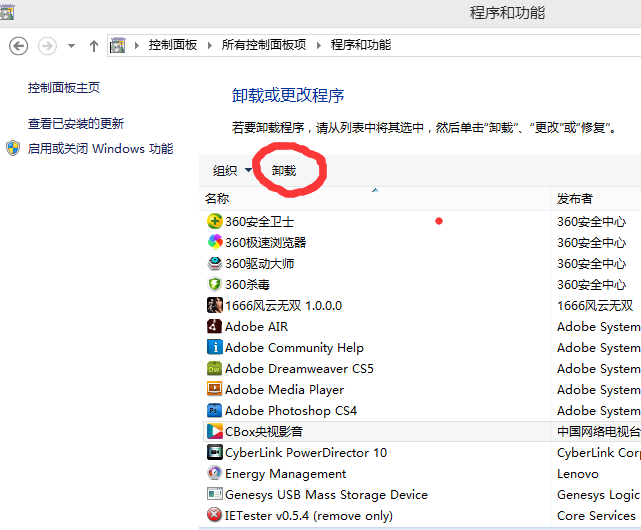Viewport: 641px width, 530px height.
Task: Click publisher CyberLink Corp cell
Action: (598, 453)
